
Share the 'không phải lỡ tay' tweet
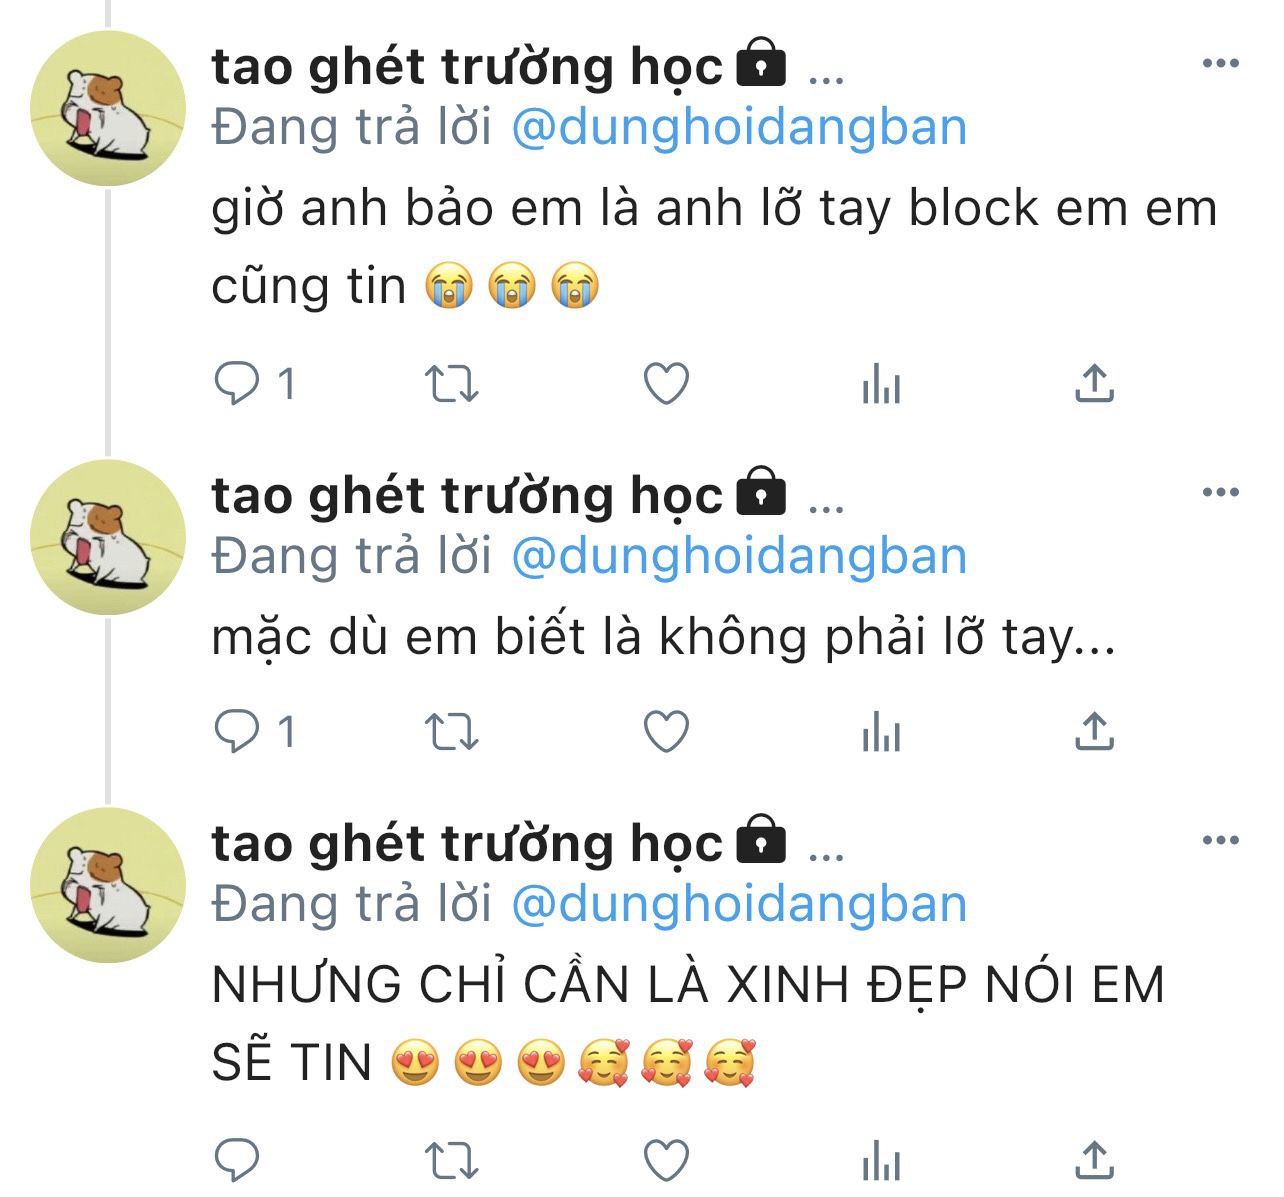pos(1095,731)
